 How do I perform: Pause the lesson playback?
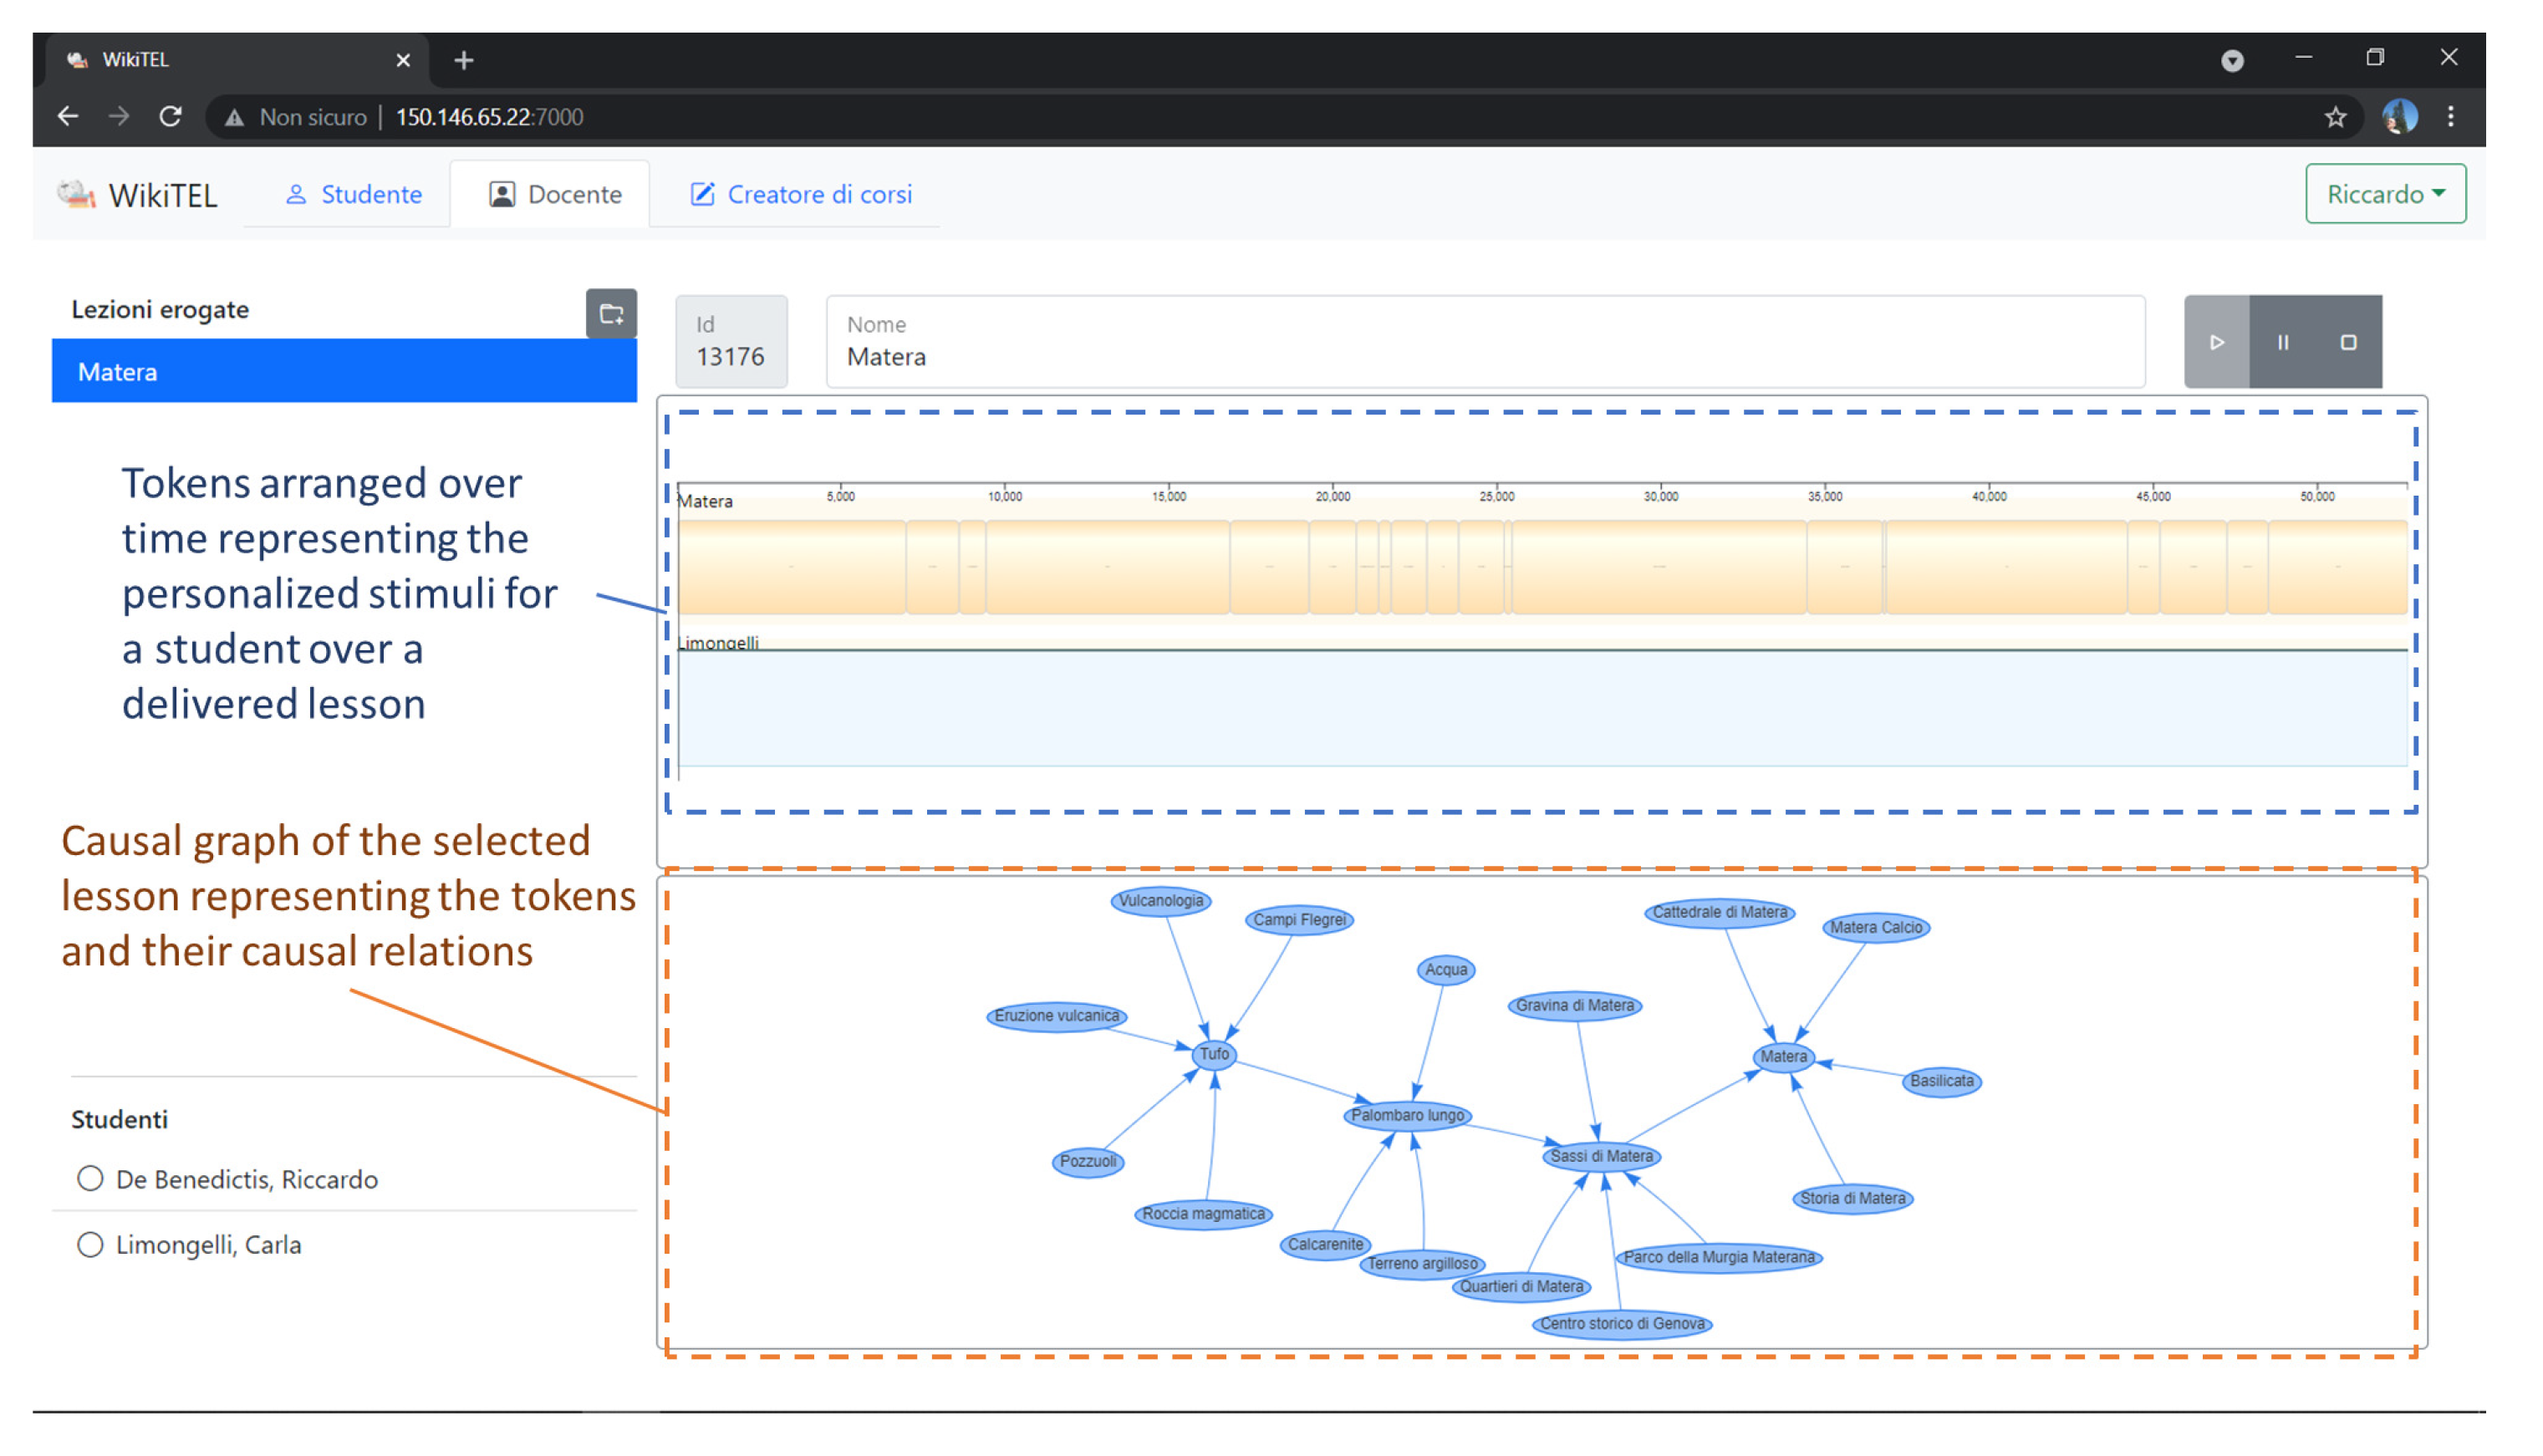pos(2281,342)
